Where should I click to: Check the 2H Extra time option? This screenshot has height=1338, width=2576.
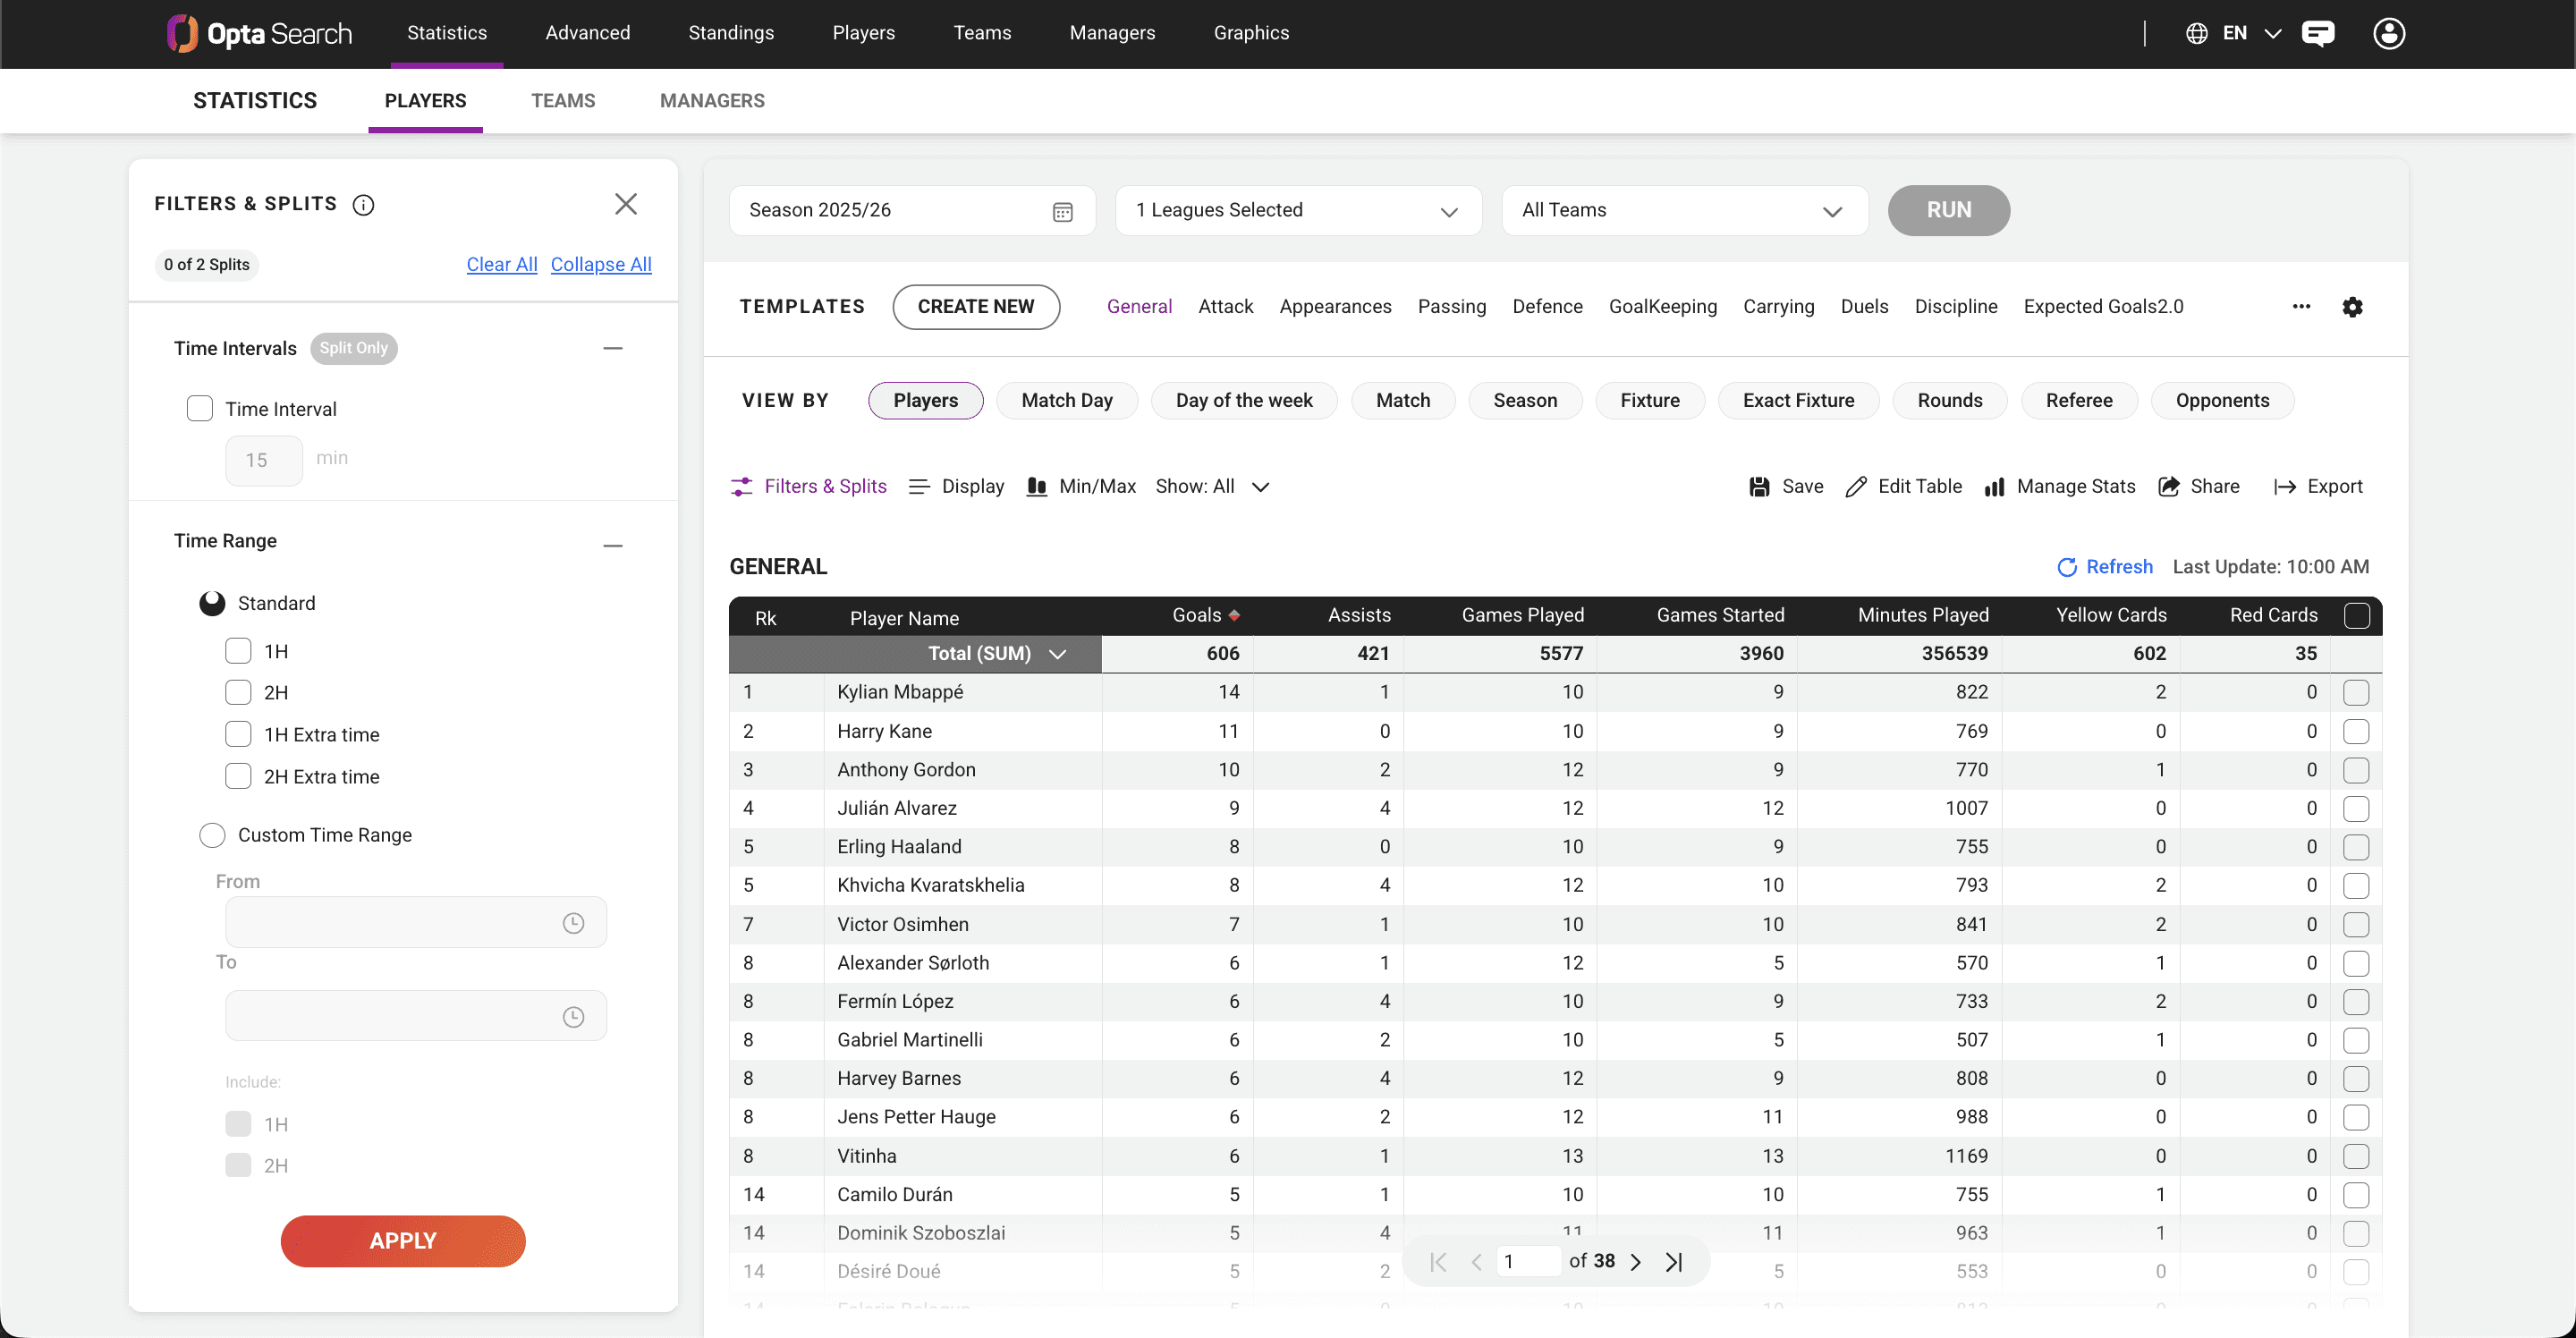[238, 776]
